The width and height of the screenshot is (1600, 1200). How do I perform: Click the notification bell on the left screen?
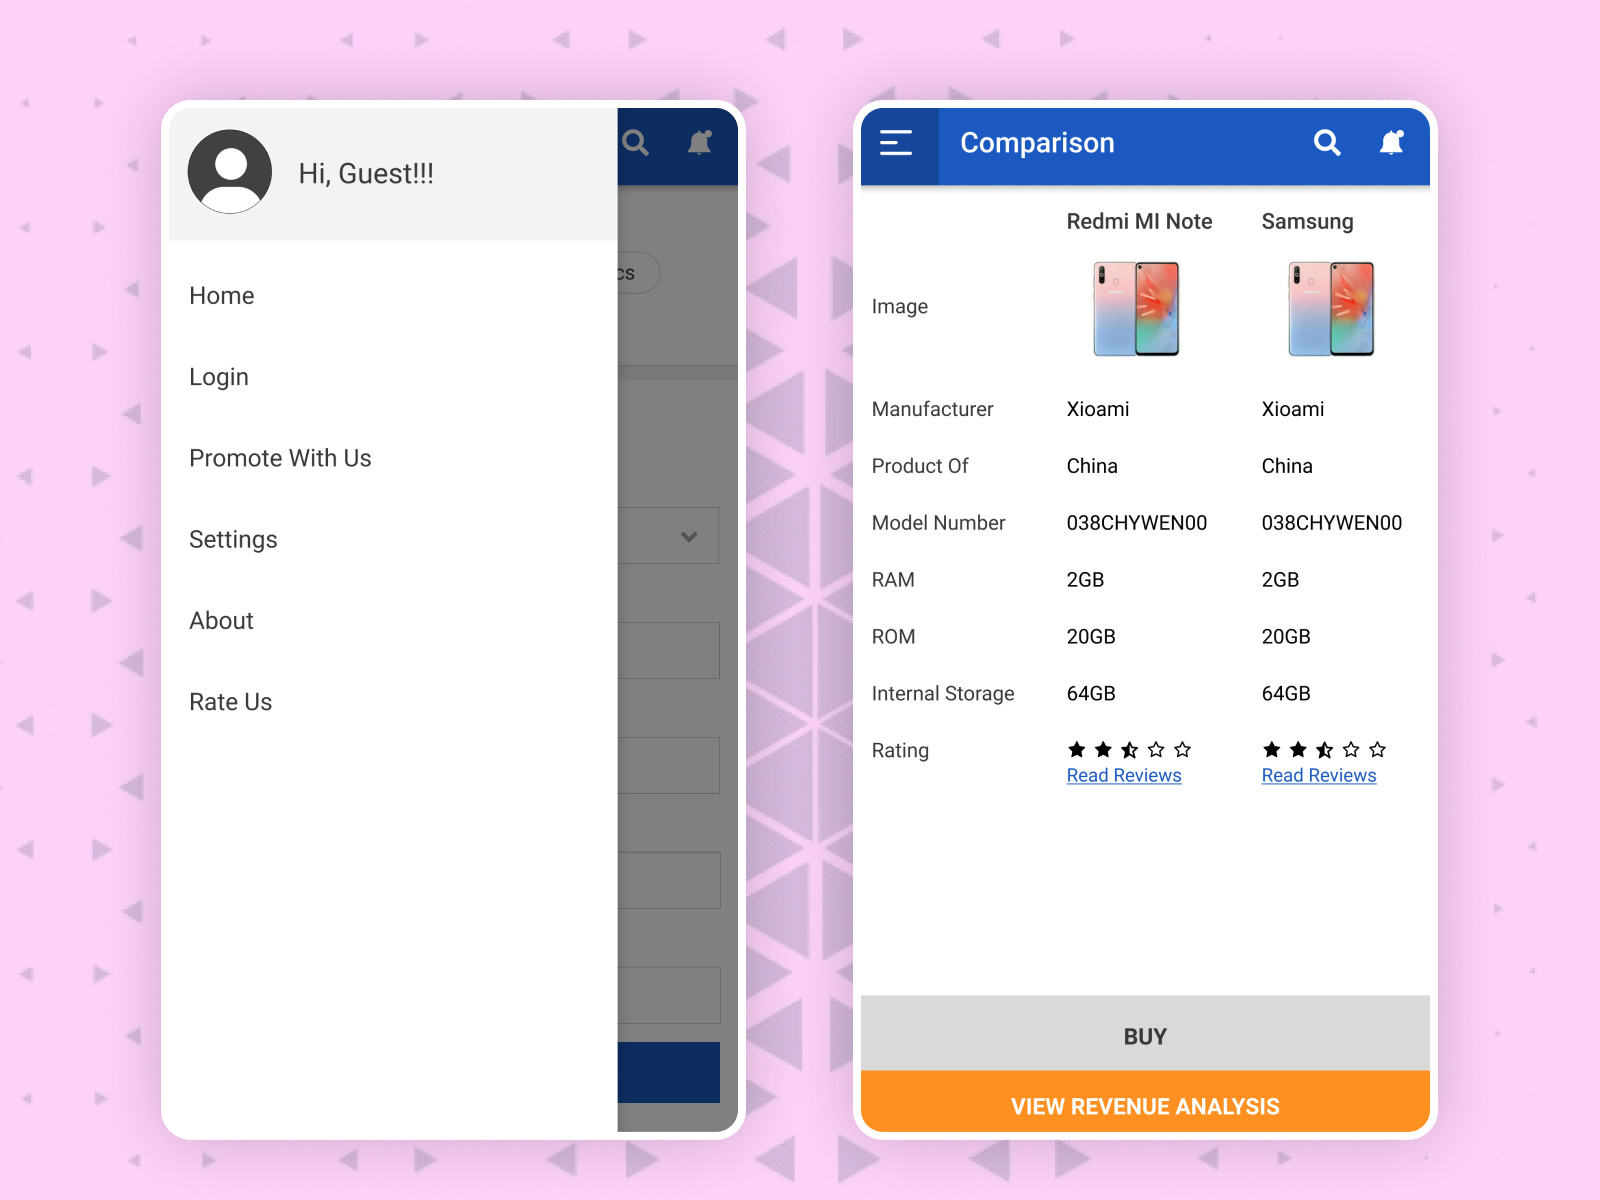(x=699, y=143)
